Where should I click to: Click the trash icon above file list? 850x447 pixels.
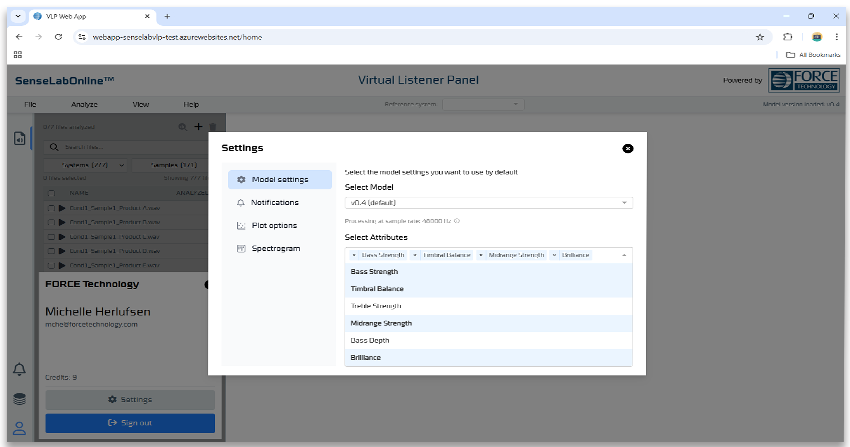pyautogui.click(x=212, y=127)
